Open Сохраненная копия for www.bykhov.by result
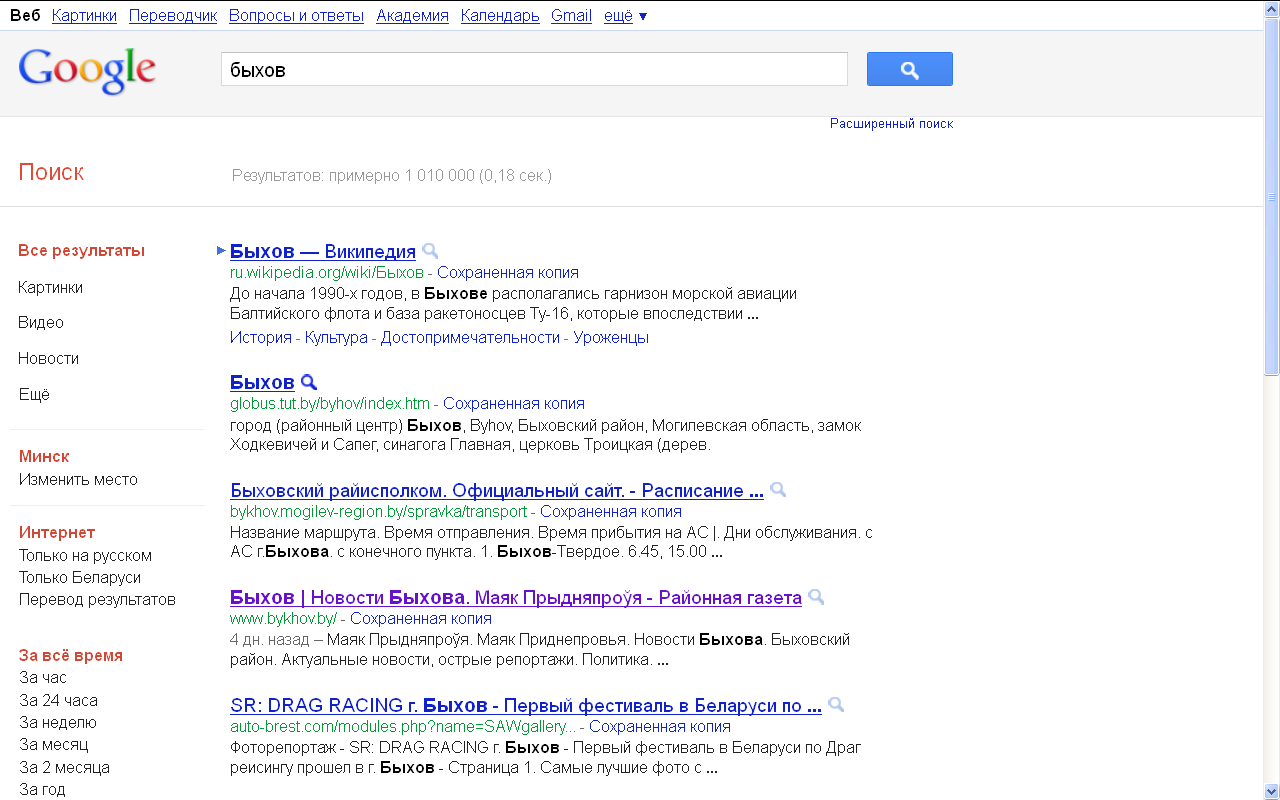 click(421, 618)
